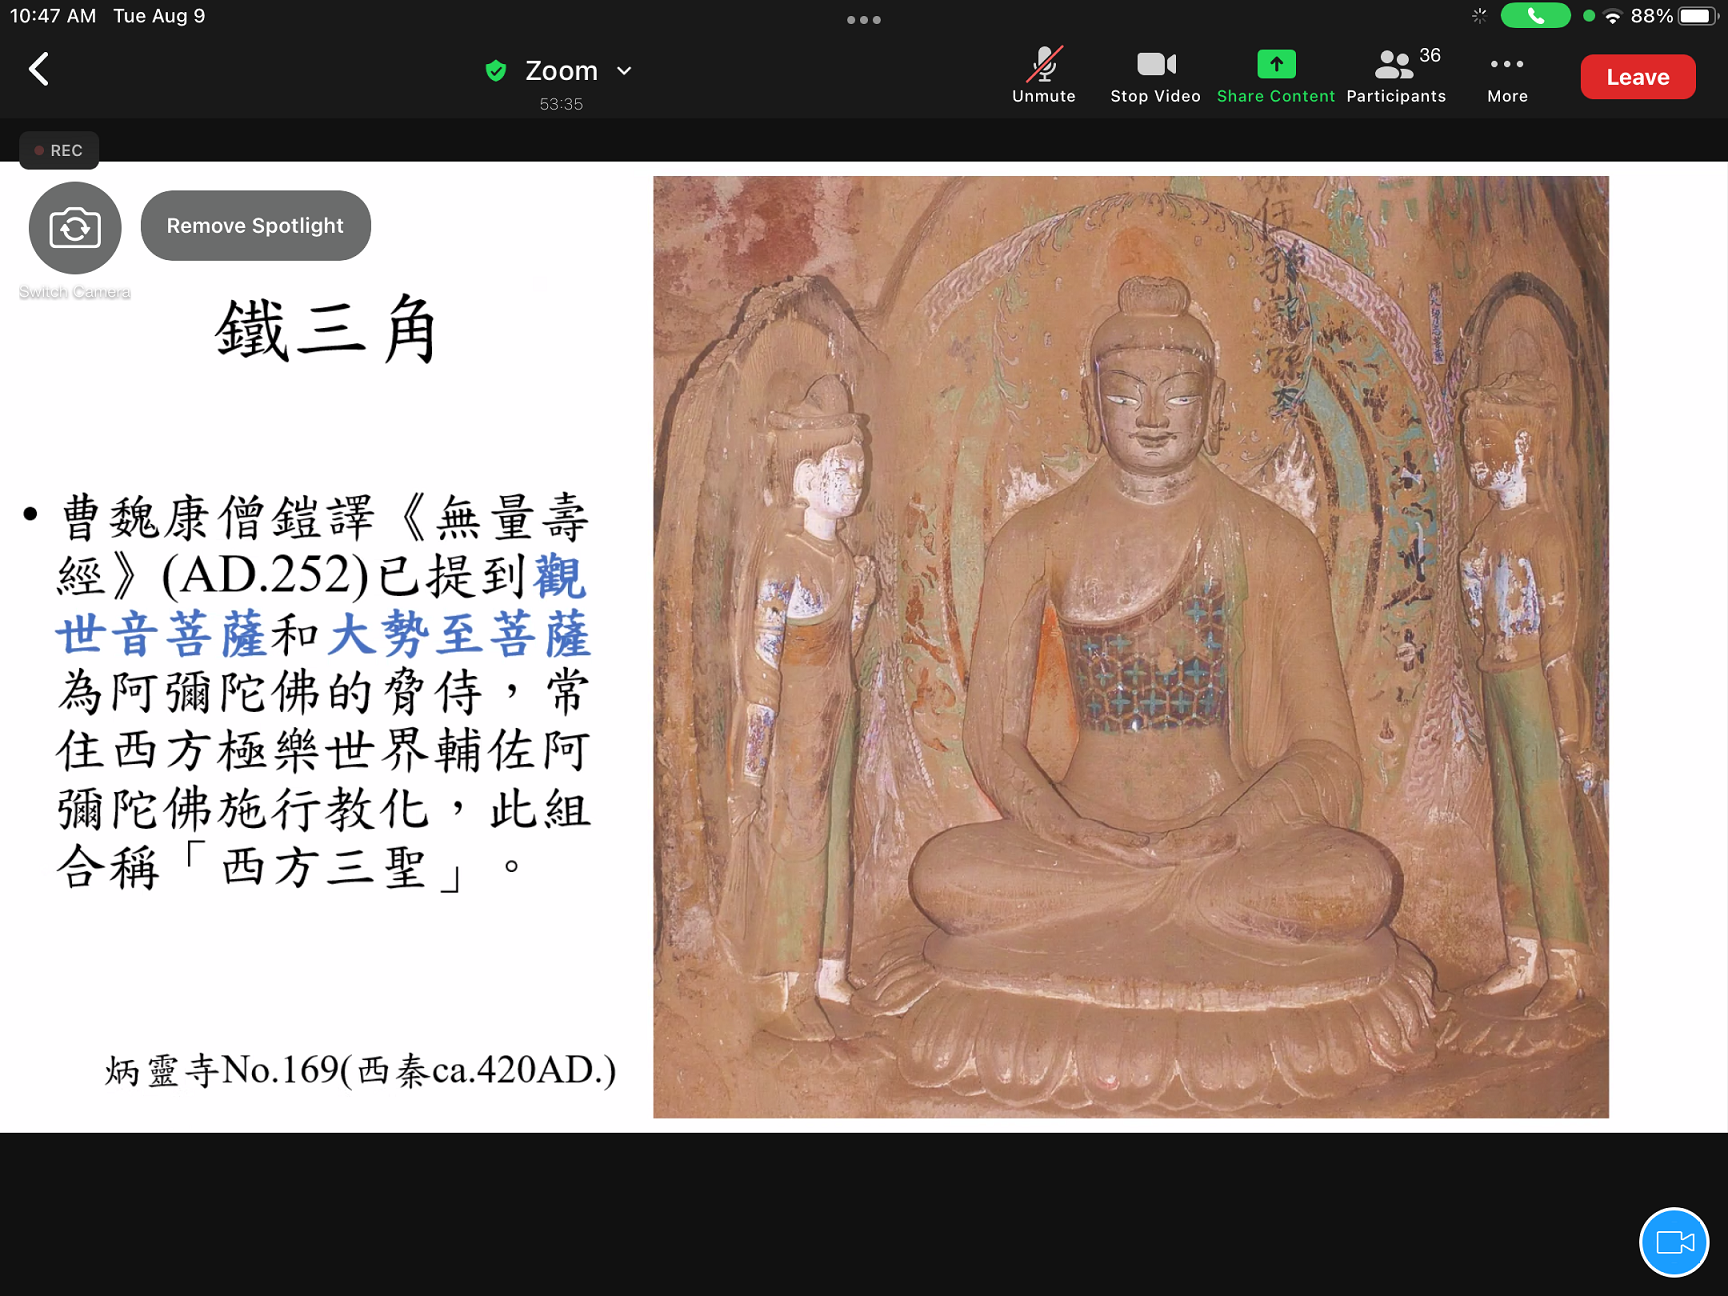The width and height of the screenshot is (1728, 1296).
Task: Go back using the back chevron
Action: (39, 70)
